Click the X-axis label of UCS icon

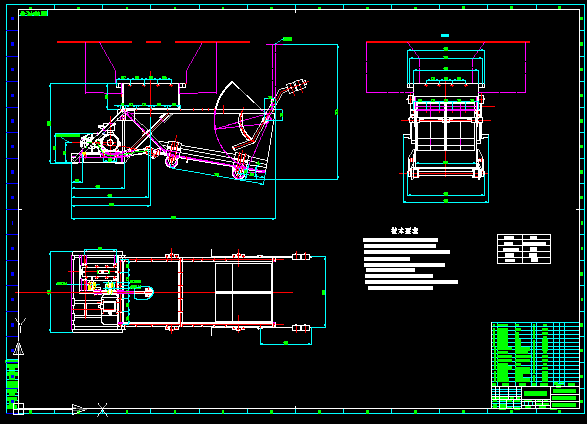tap(102, 410)
